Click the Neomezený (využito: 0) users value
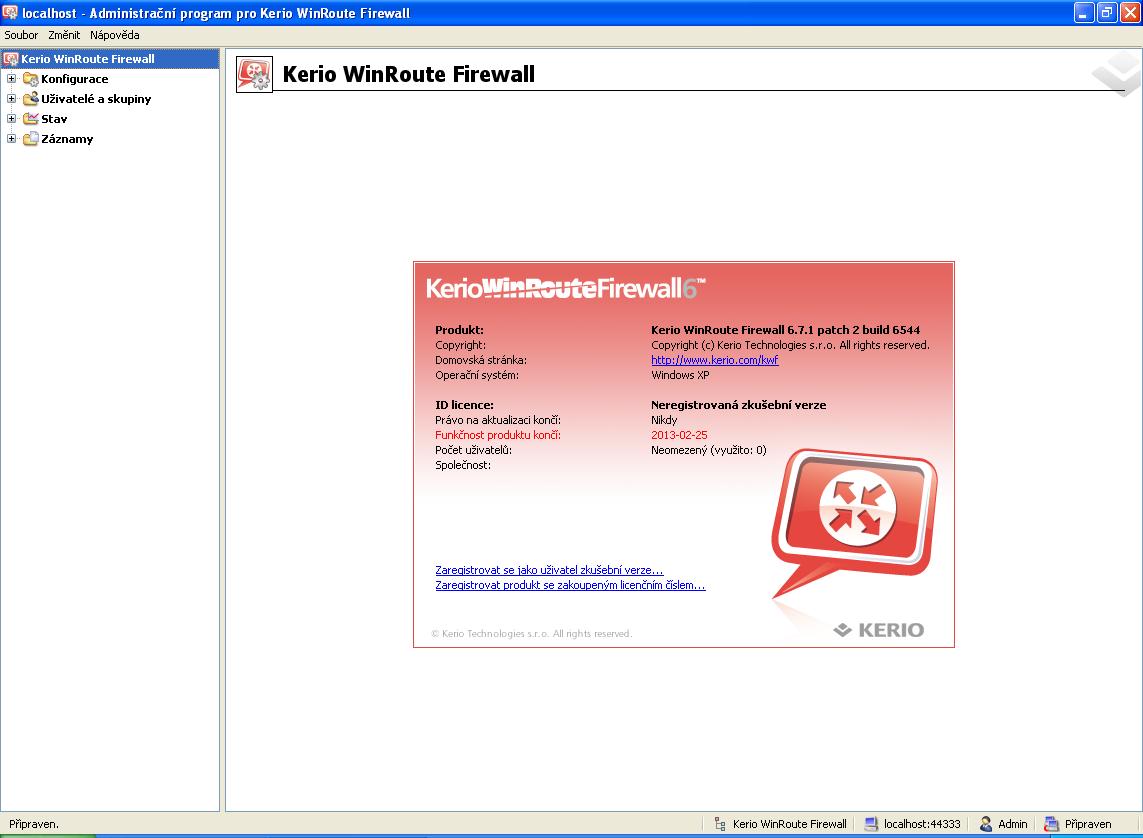Screen dimensions: 1143x838 click(x=709, y=450)
